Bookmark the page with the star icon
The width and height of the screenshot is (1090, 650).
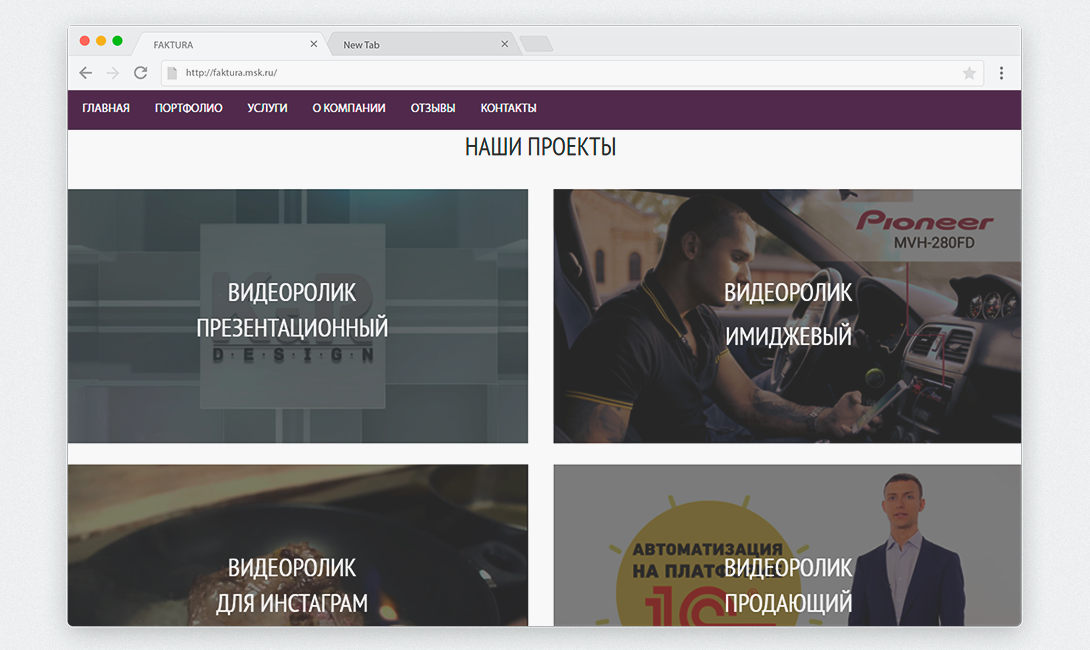coord(969,73)
